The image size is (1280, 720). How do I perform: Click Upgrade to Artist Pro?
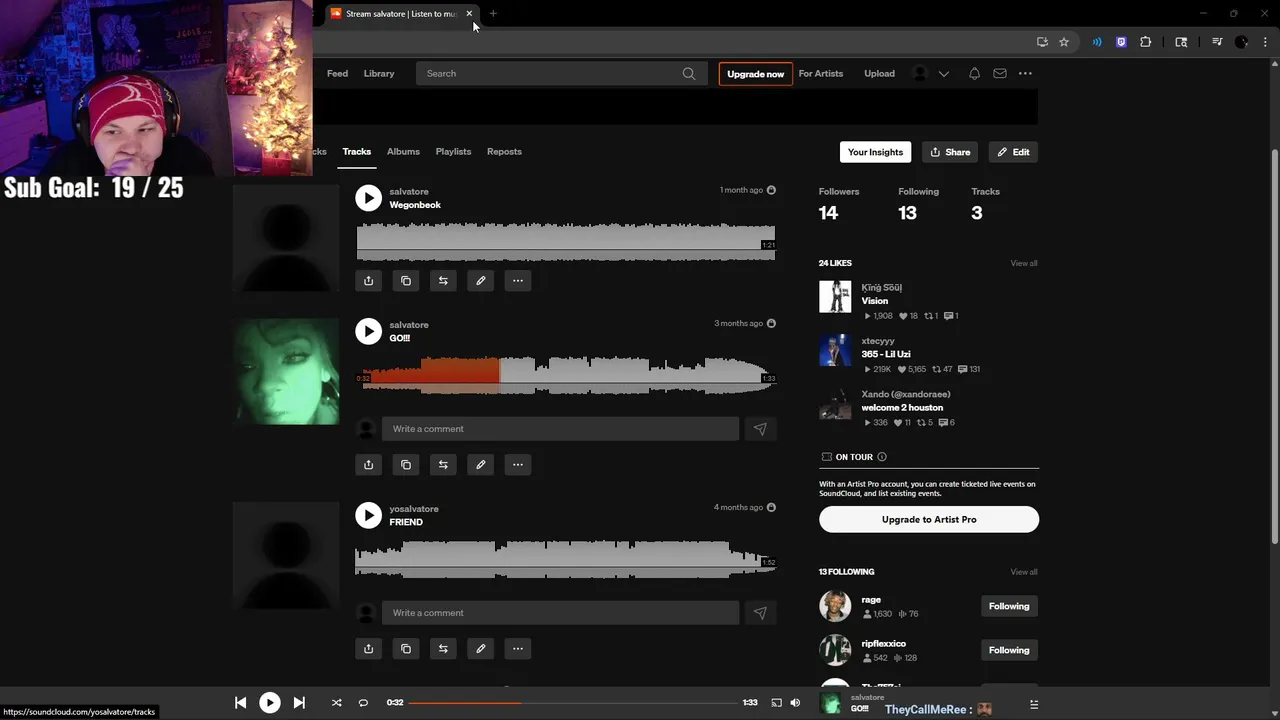click(929, 520)
